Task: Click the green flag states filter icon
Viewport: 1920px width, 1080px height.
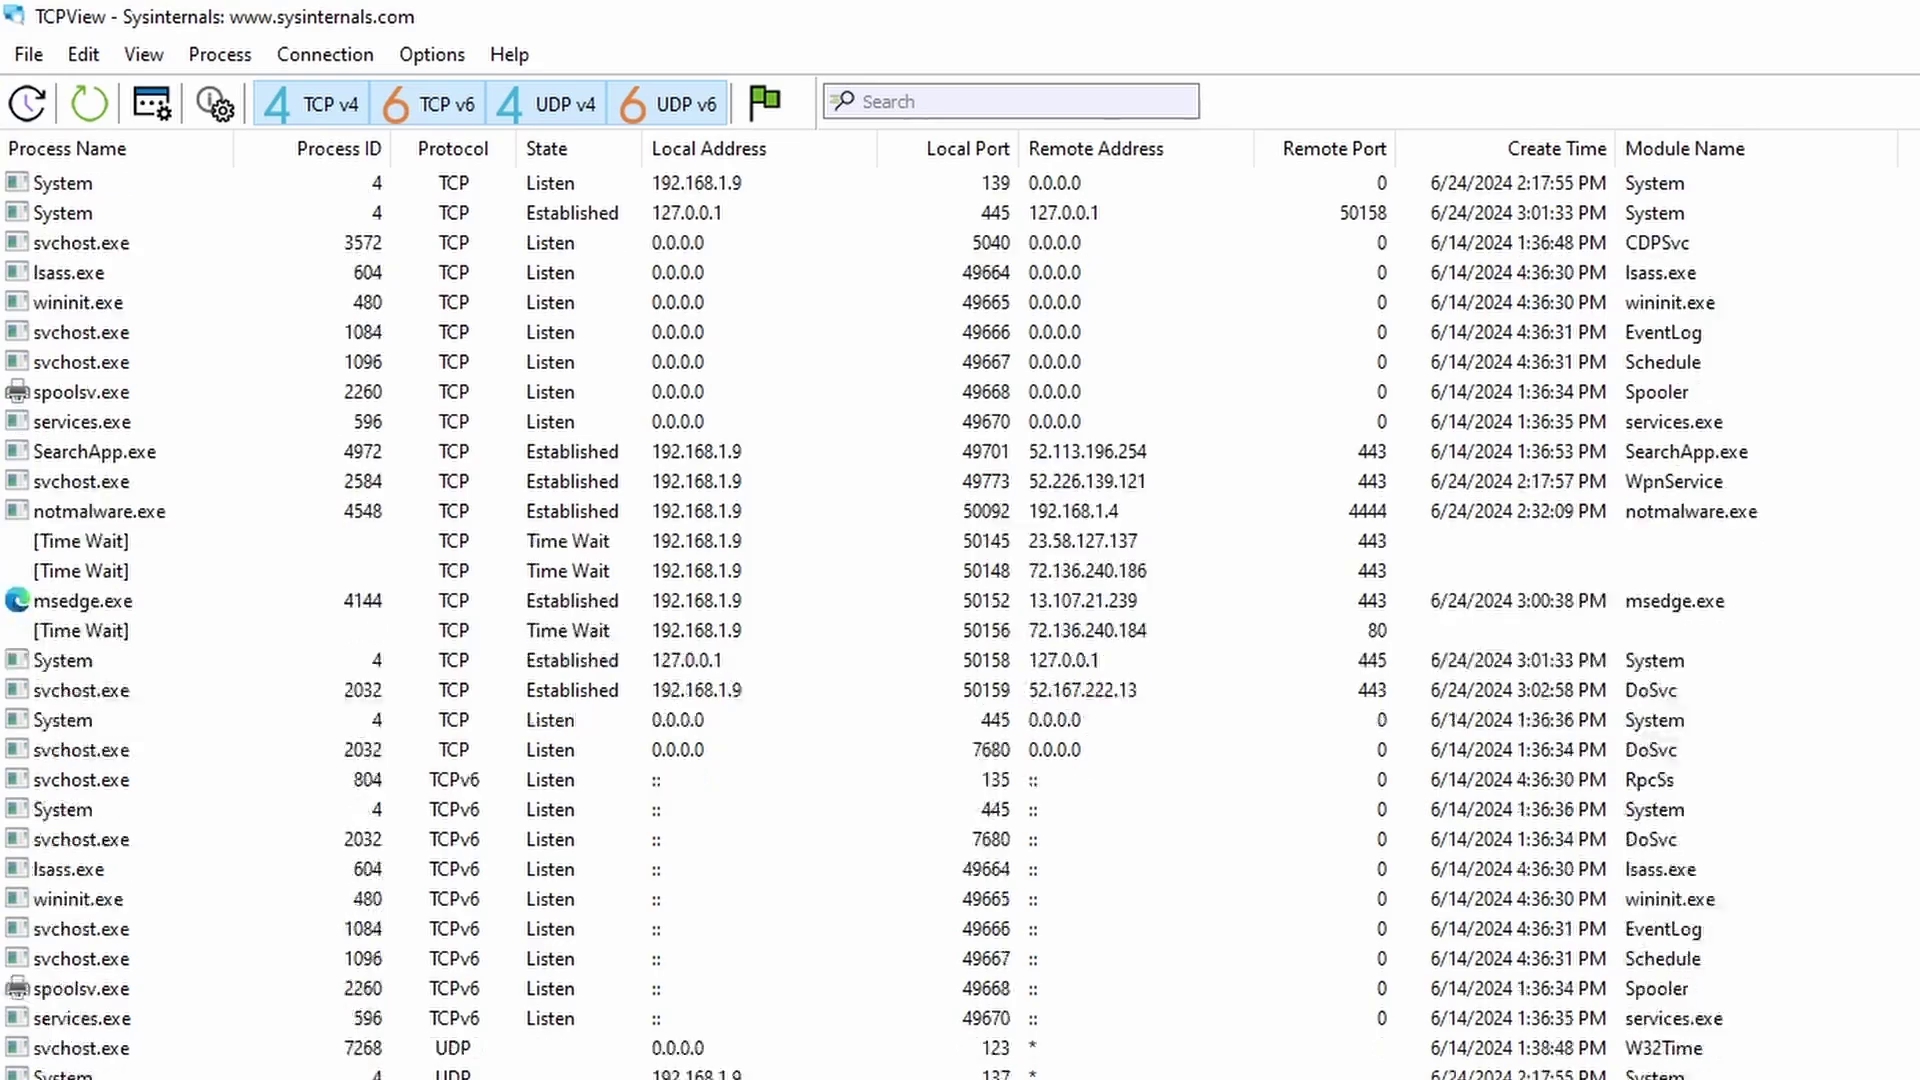Action: [765, 100]
